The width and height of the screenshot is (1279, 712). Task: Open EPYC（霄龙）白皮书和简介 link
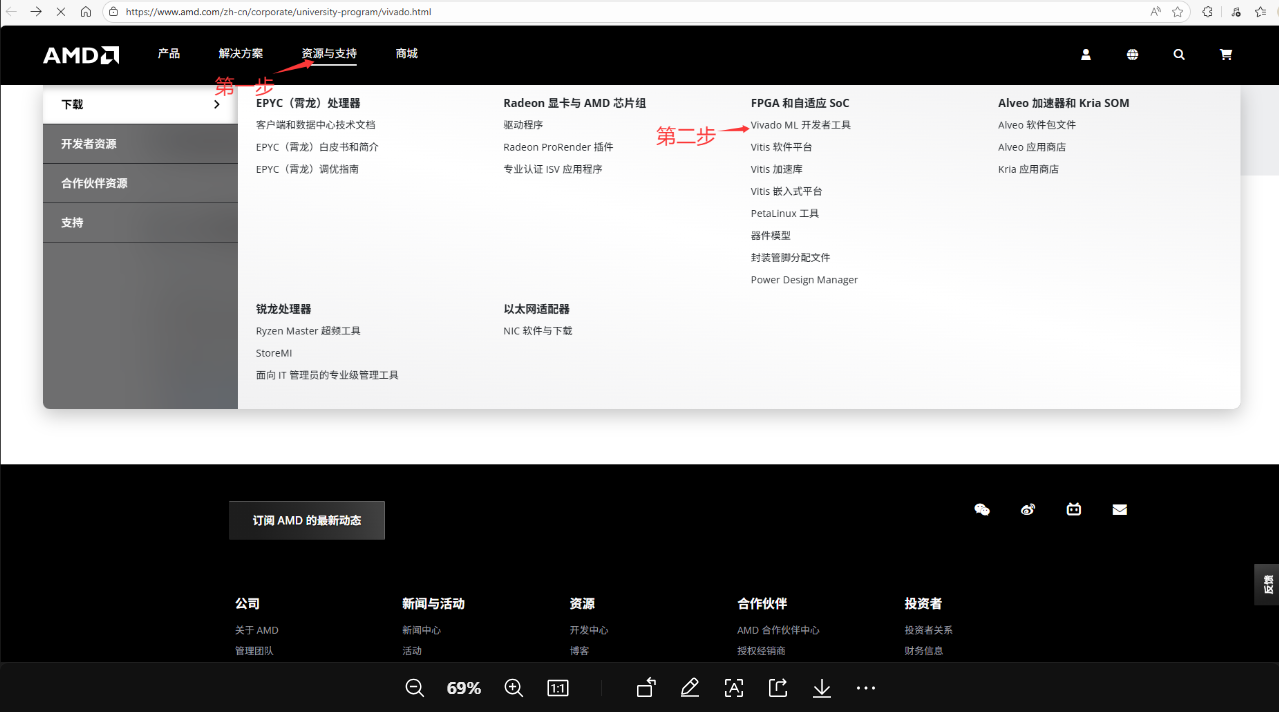click(x=317, y=147)
